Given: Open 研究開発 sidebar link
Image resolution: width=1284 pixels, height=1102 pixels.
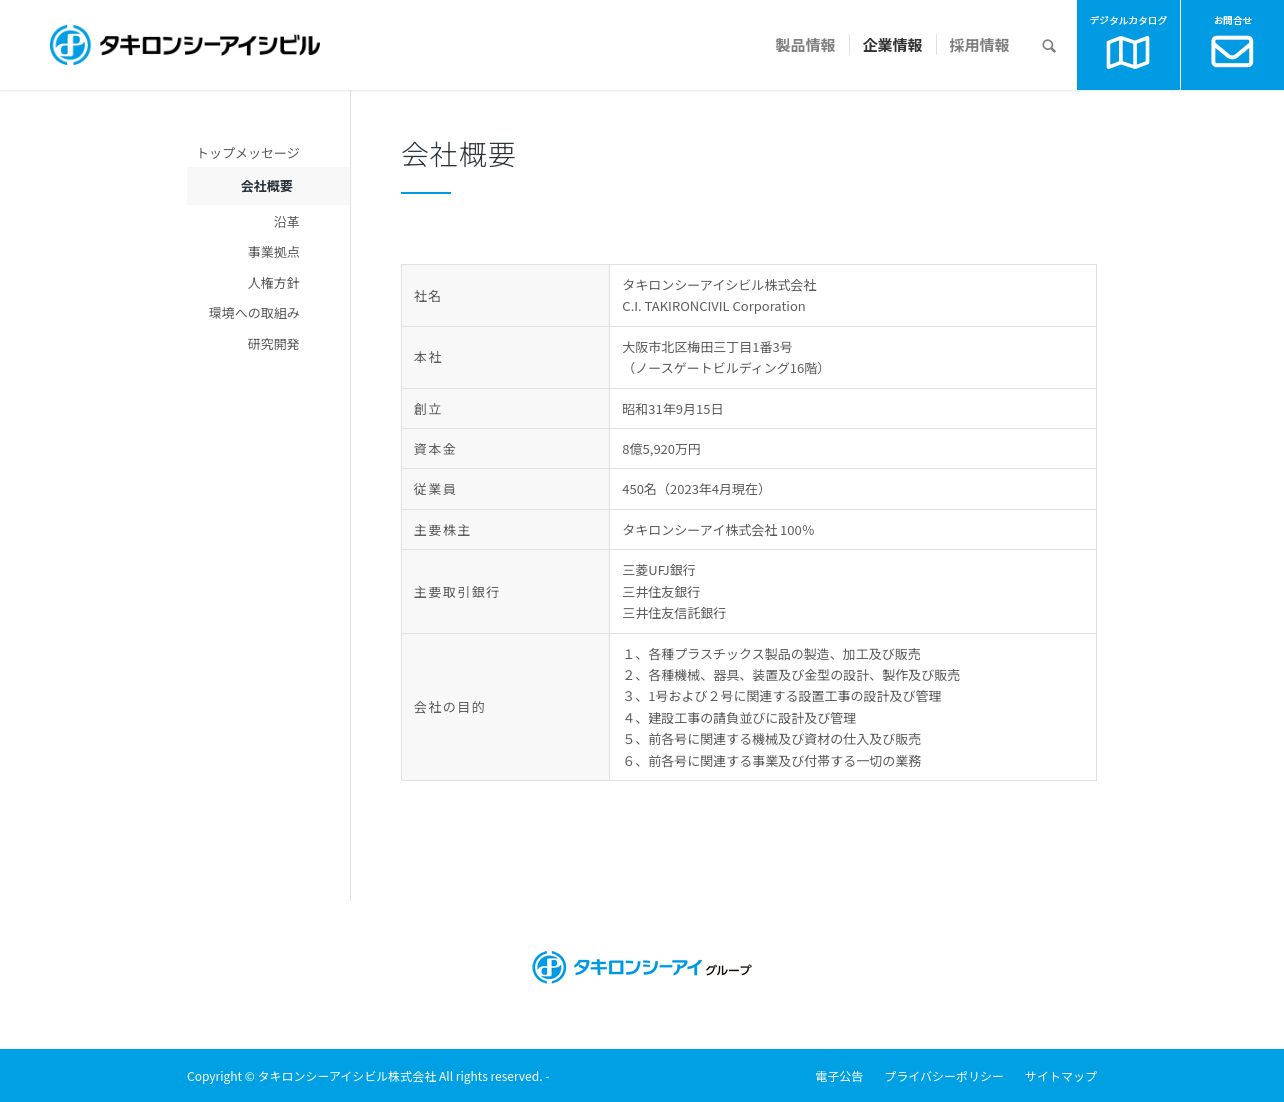Looking at the screenshot, I should coord(274,344).
